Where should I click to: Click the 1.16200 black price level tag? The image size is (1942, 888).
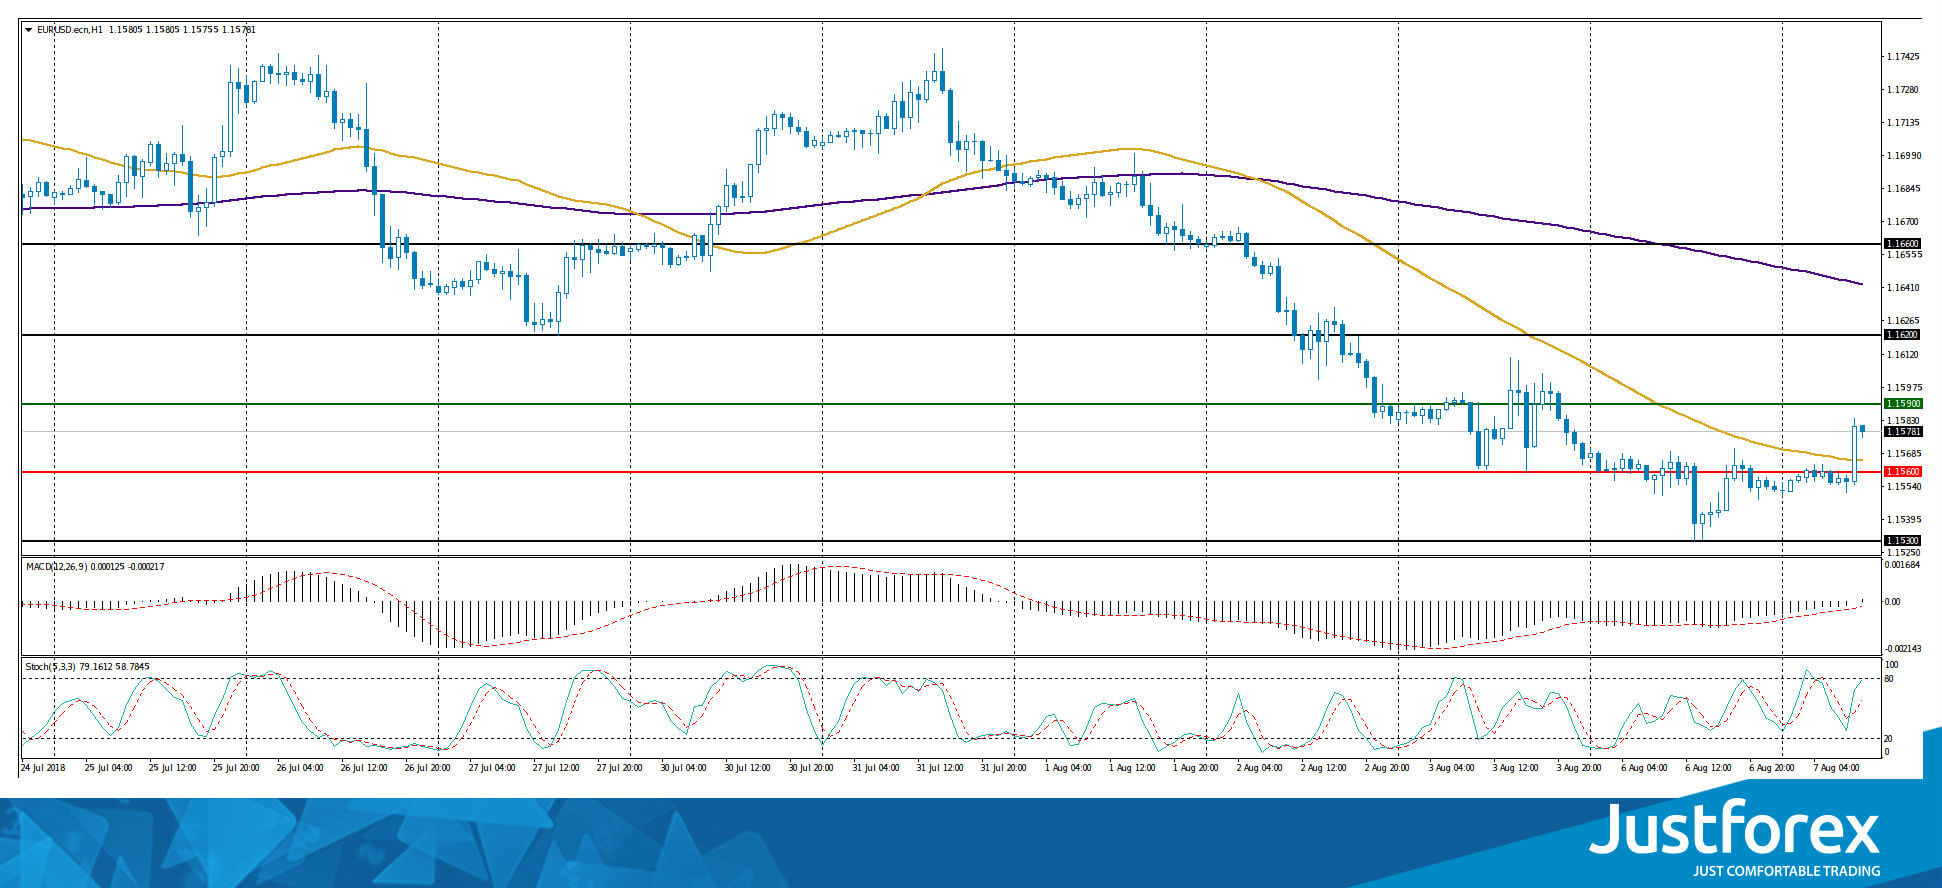pos(1902,335)
